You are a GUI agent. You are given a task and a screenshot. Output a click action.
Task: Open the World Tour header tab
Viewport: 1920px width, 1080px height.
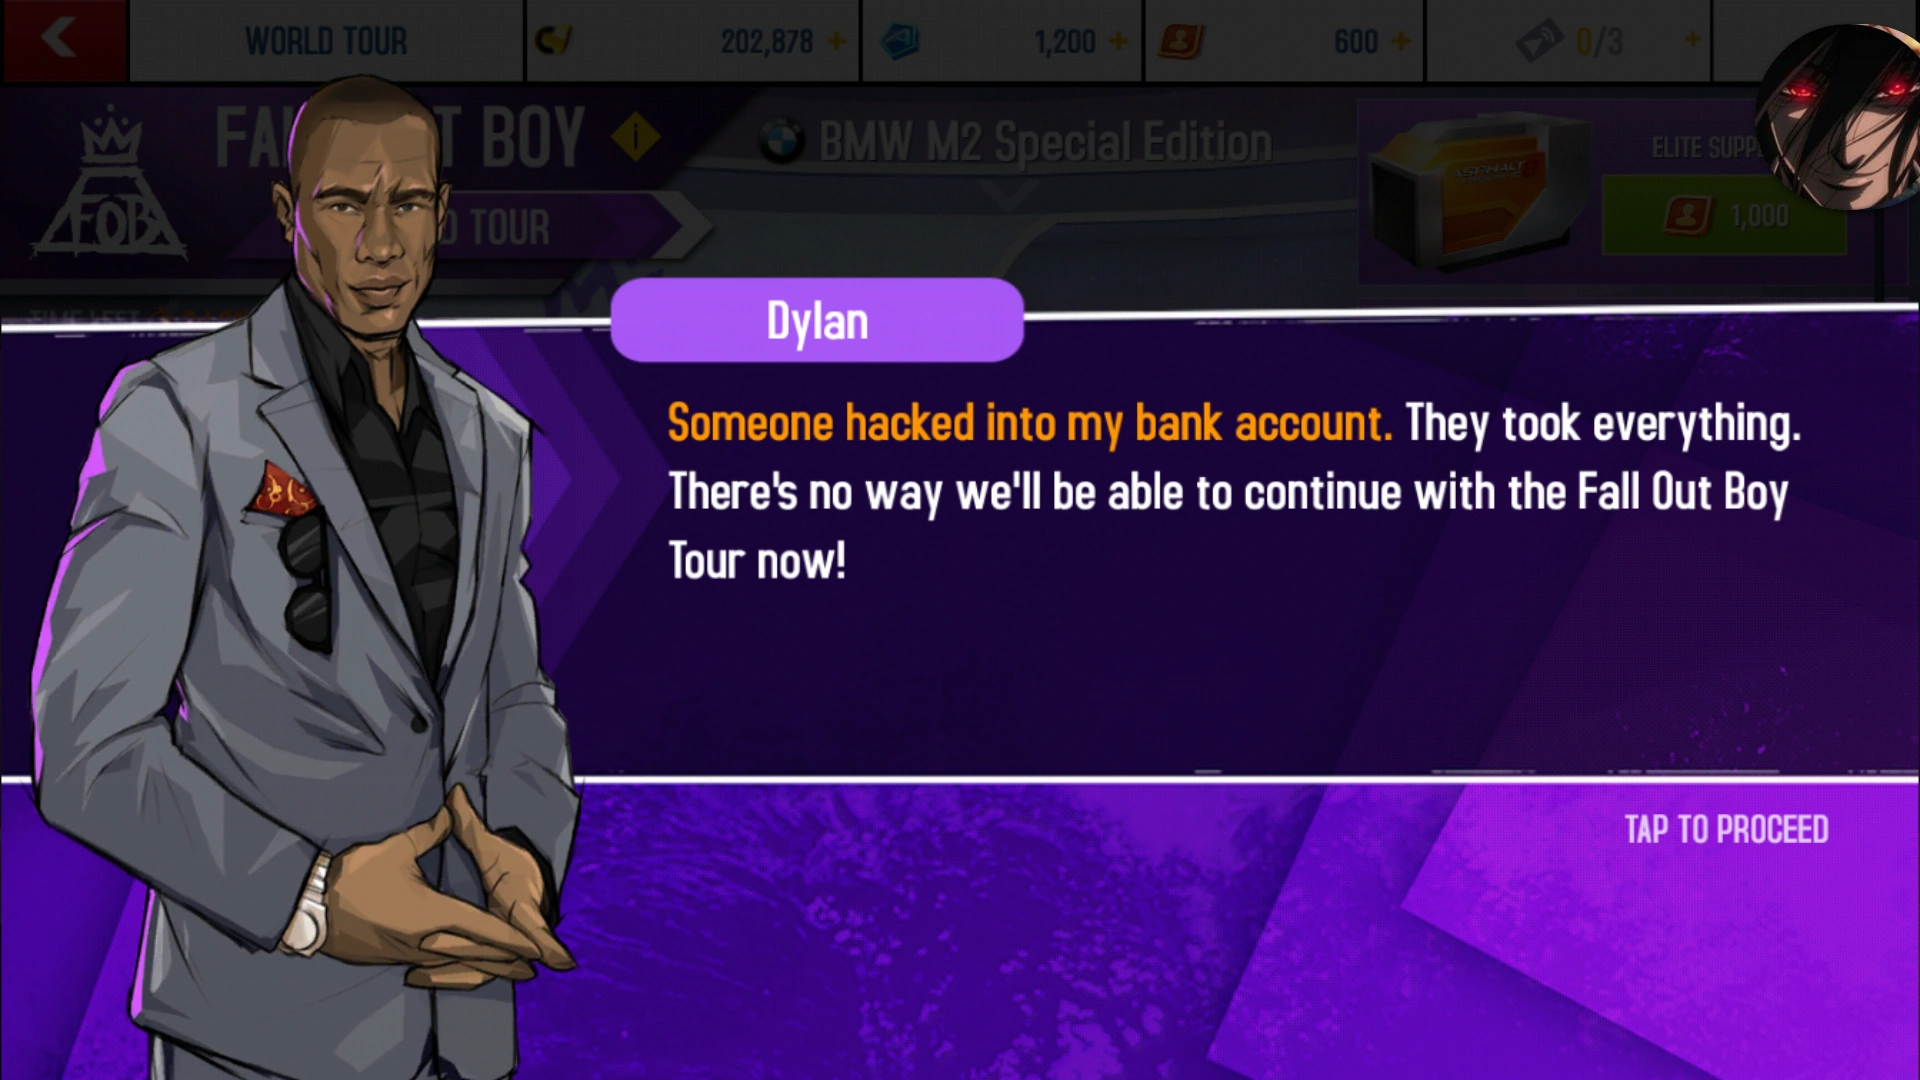tap(326, 41)
